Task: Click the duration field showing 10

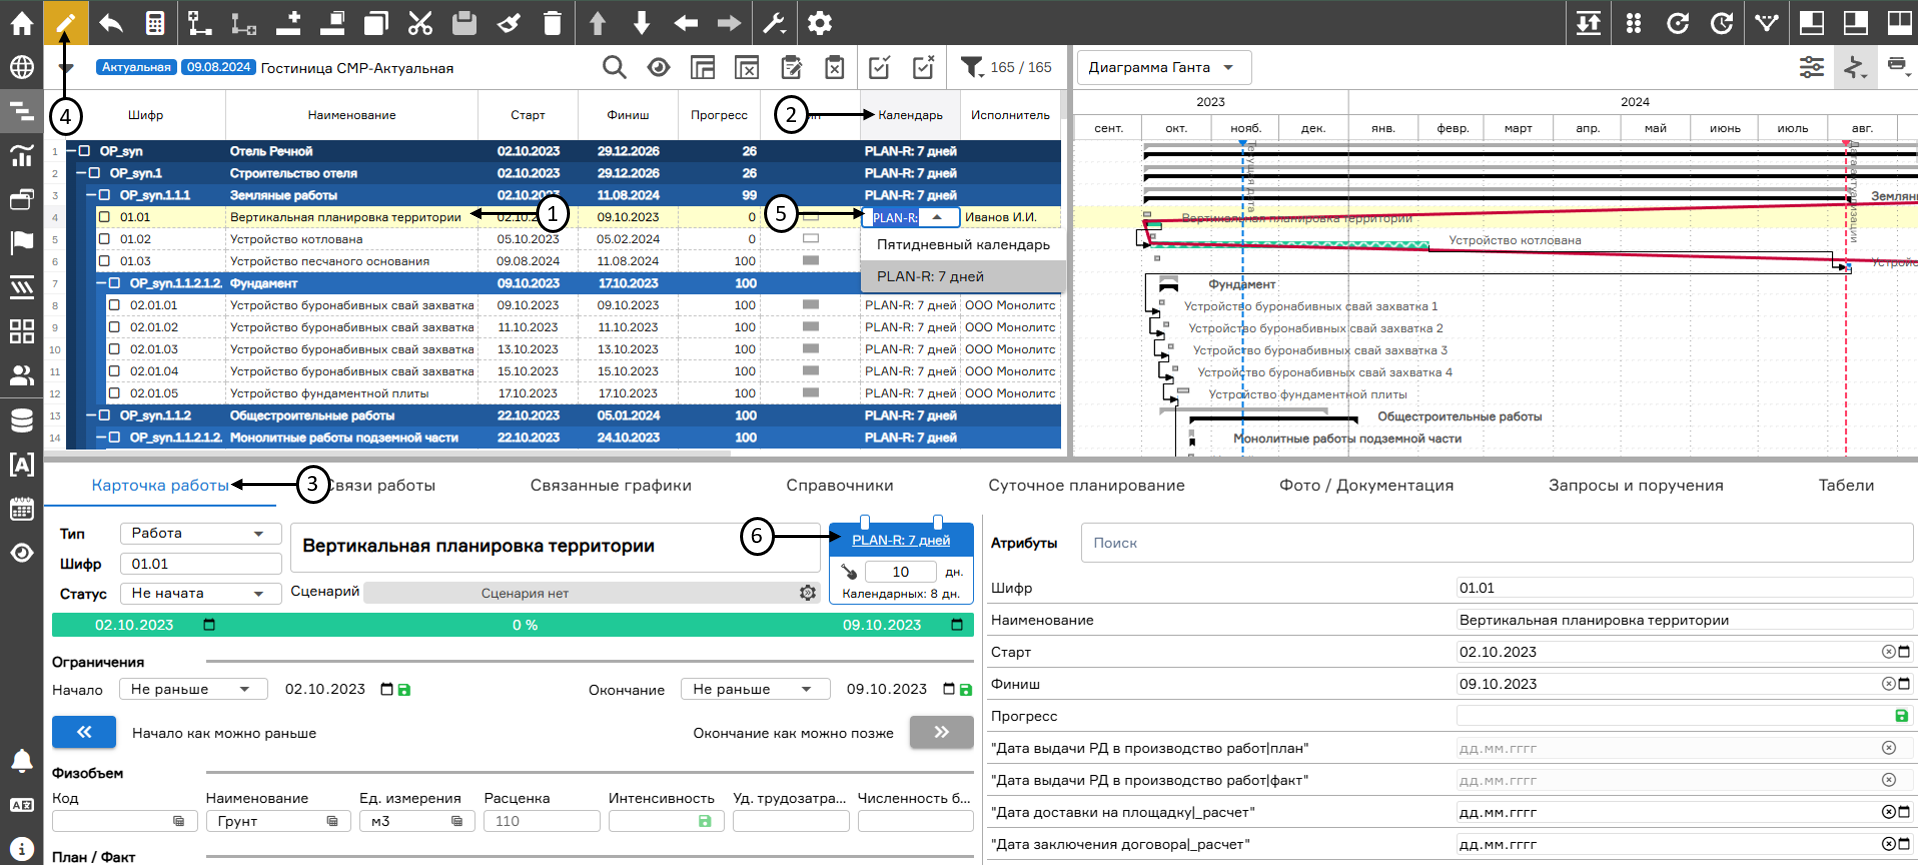Action: click(900, 572)
